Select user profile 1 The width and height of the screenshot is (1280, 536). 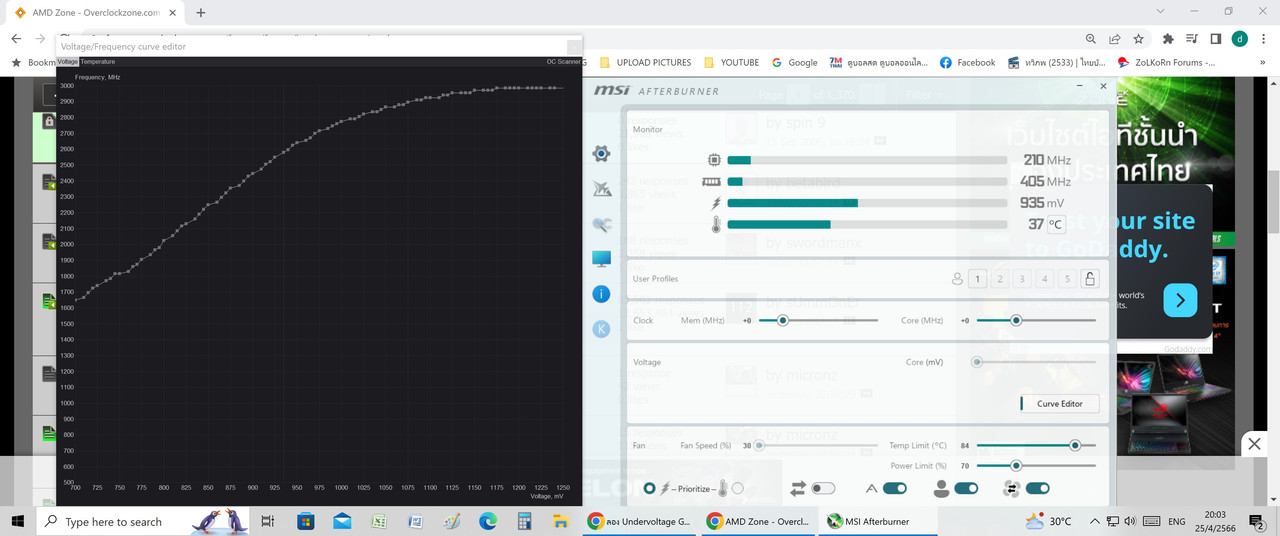(977, 279)
